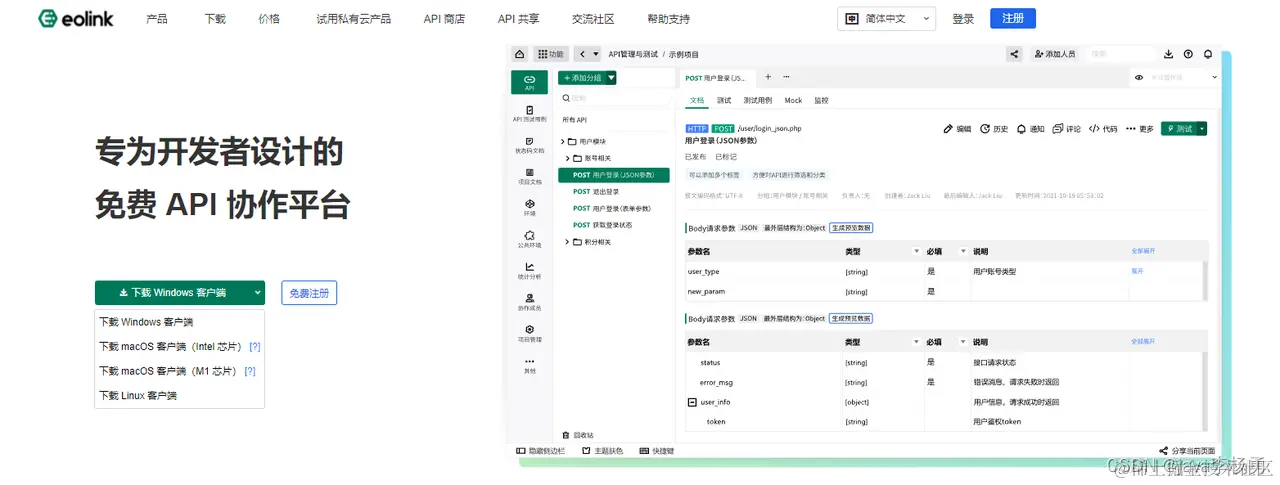Click the download icon in app header
Screen dimensions: 1280x485
(x=1169, y=54)
